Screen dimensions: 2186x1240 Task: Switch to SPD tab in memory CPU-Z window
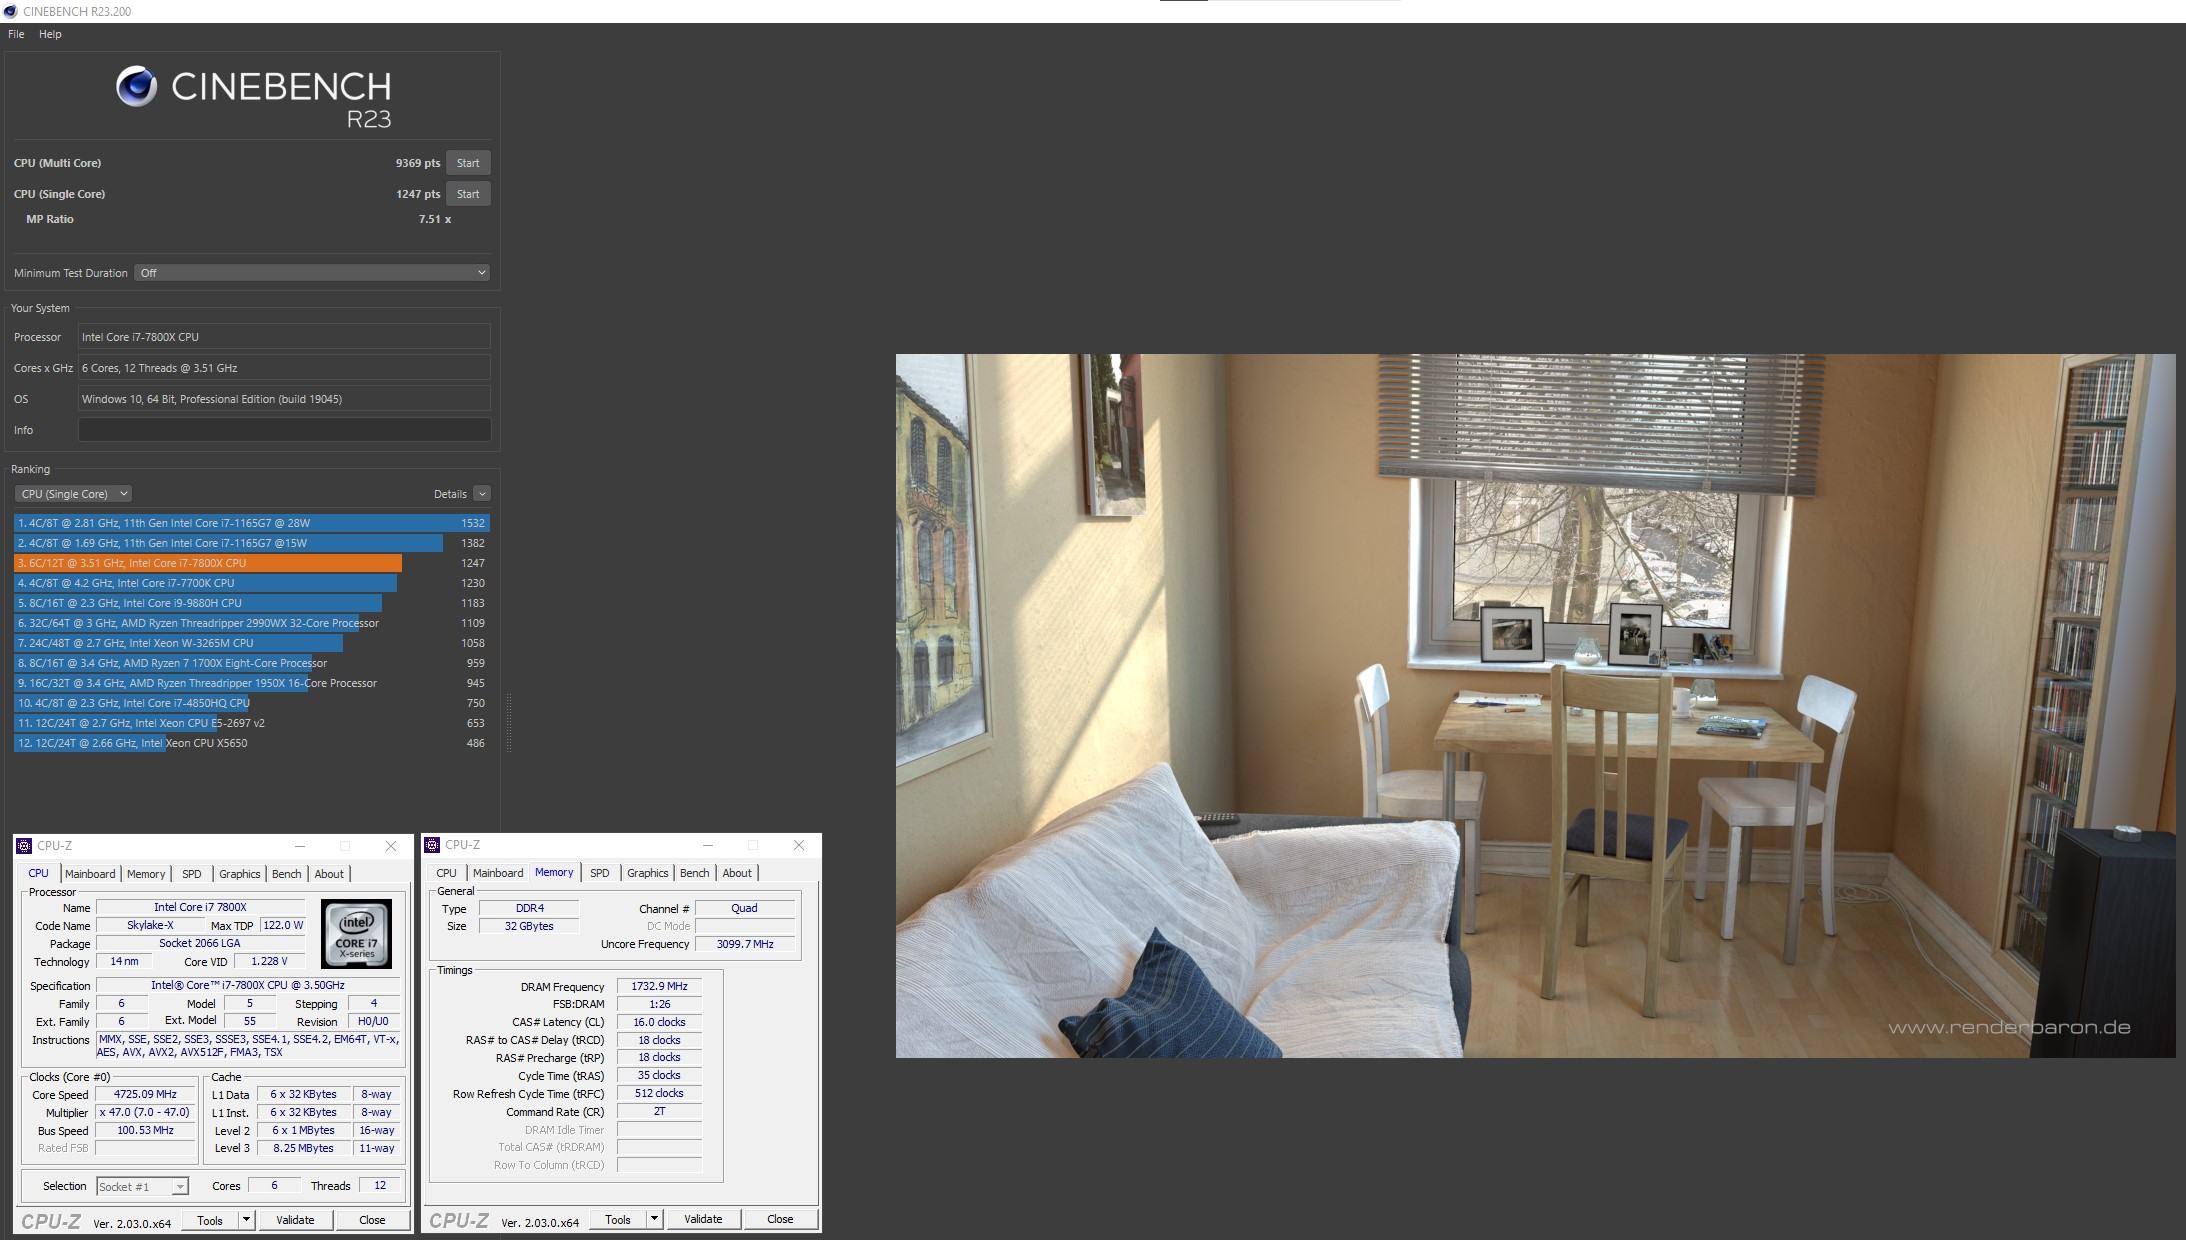(599, 873)
